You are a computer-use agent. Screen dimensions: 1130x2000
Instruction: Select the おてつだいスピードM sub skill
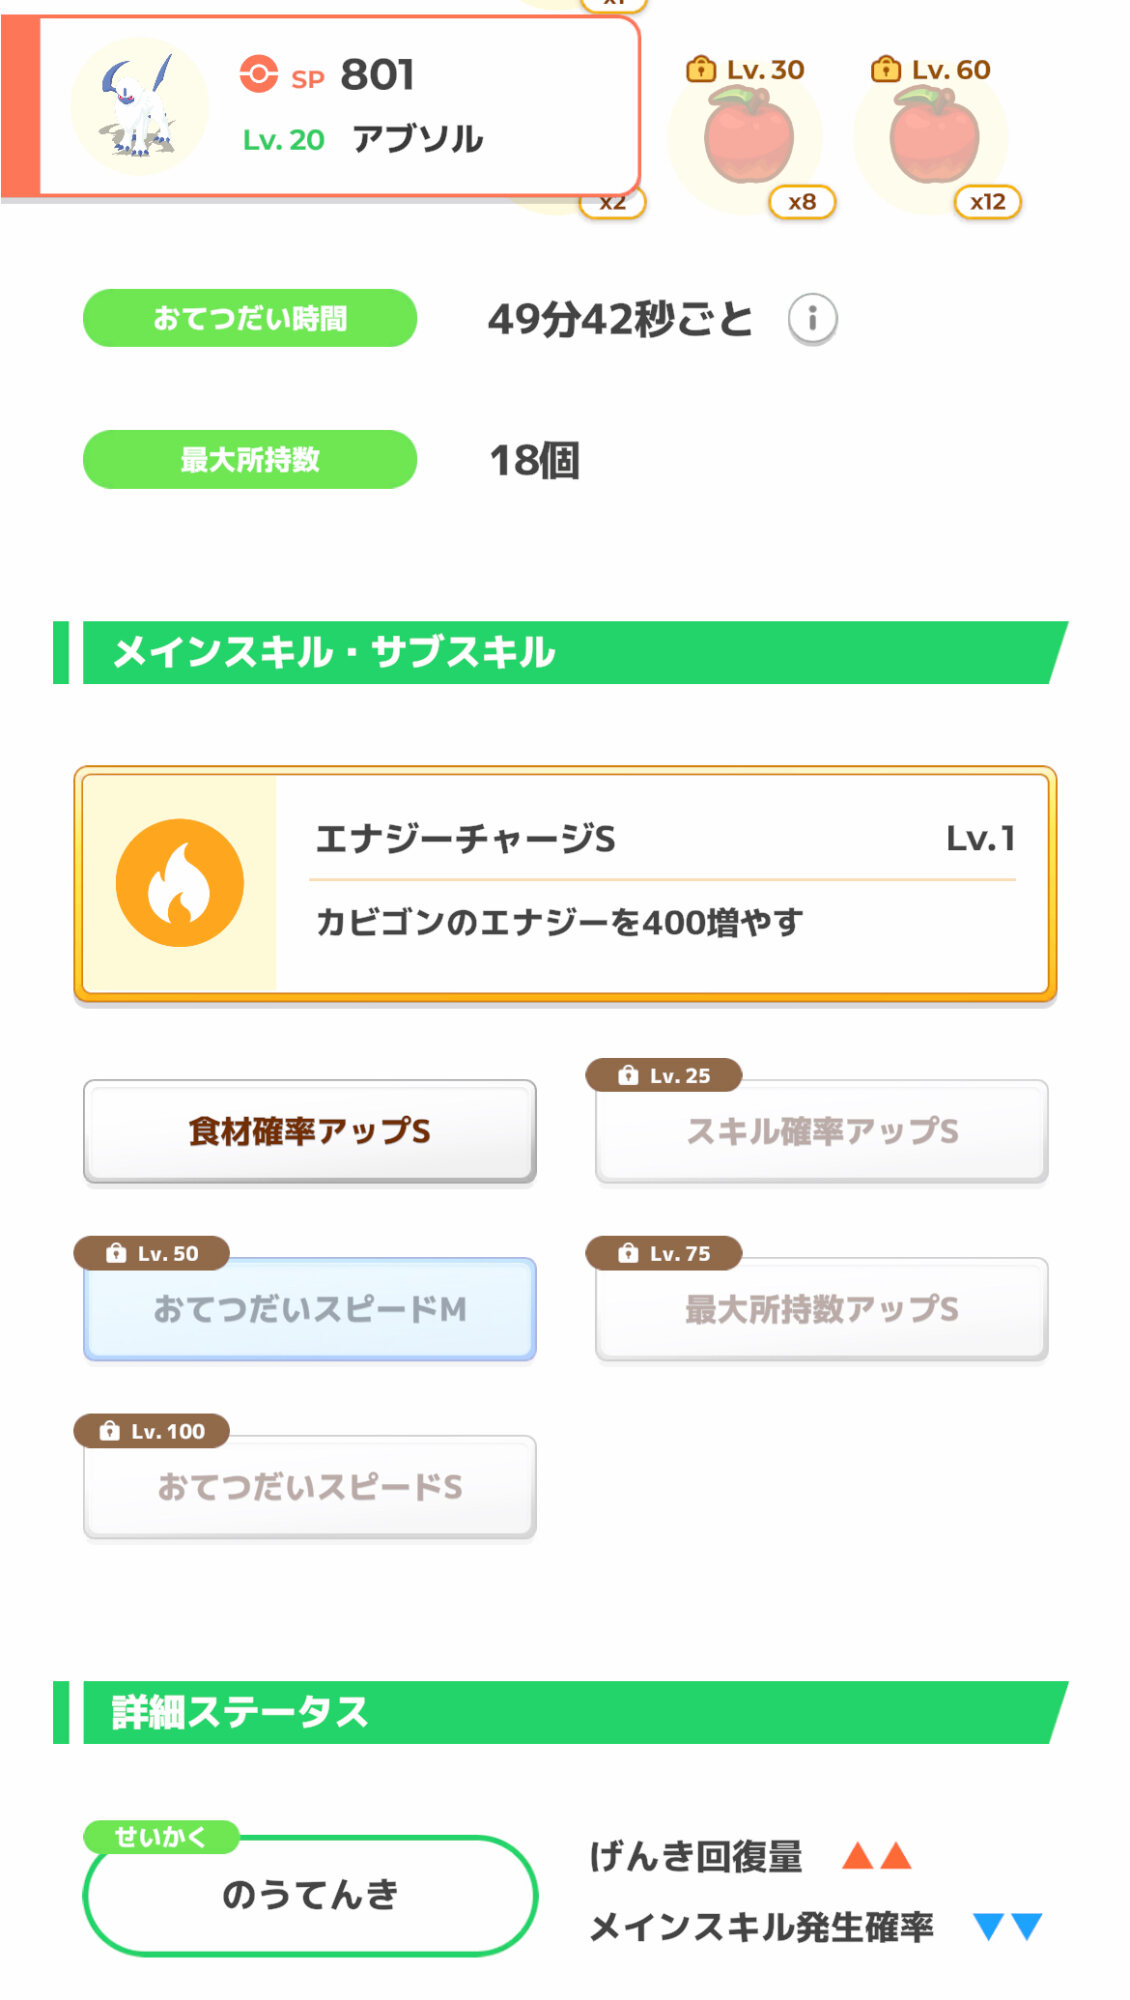click(x=310, y=1310)
